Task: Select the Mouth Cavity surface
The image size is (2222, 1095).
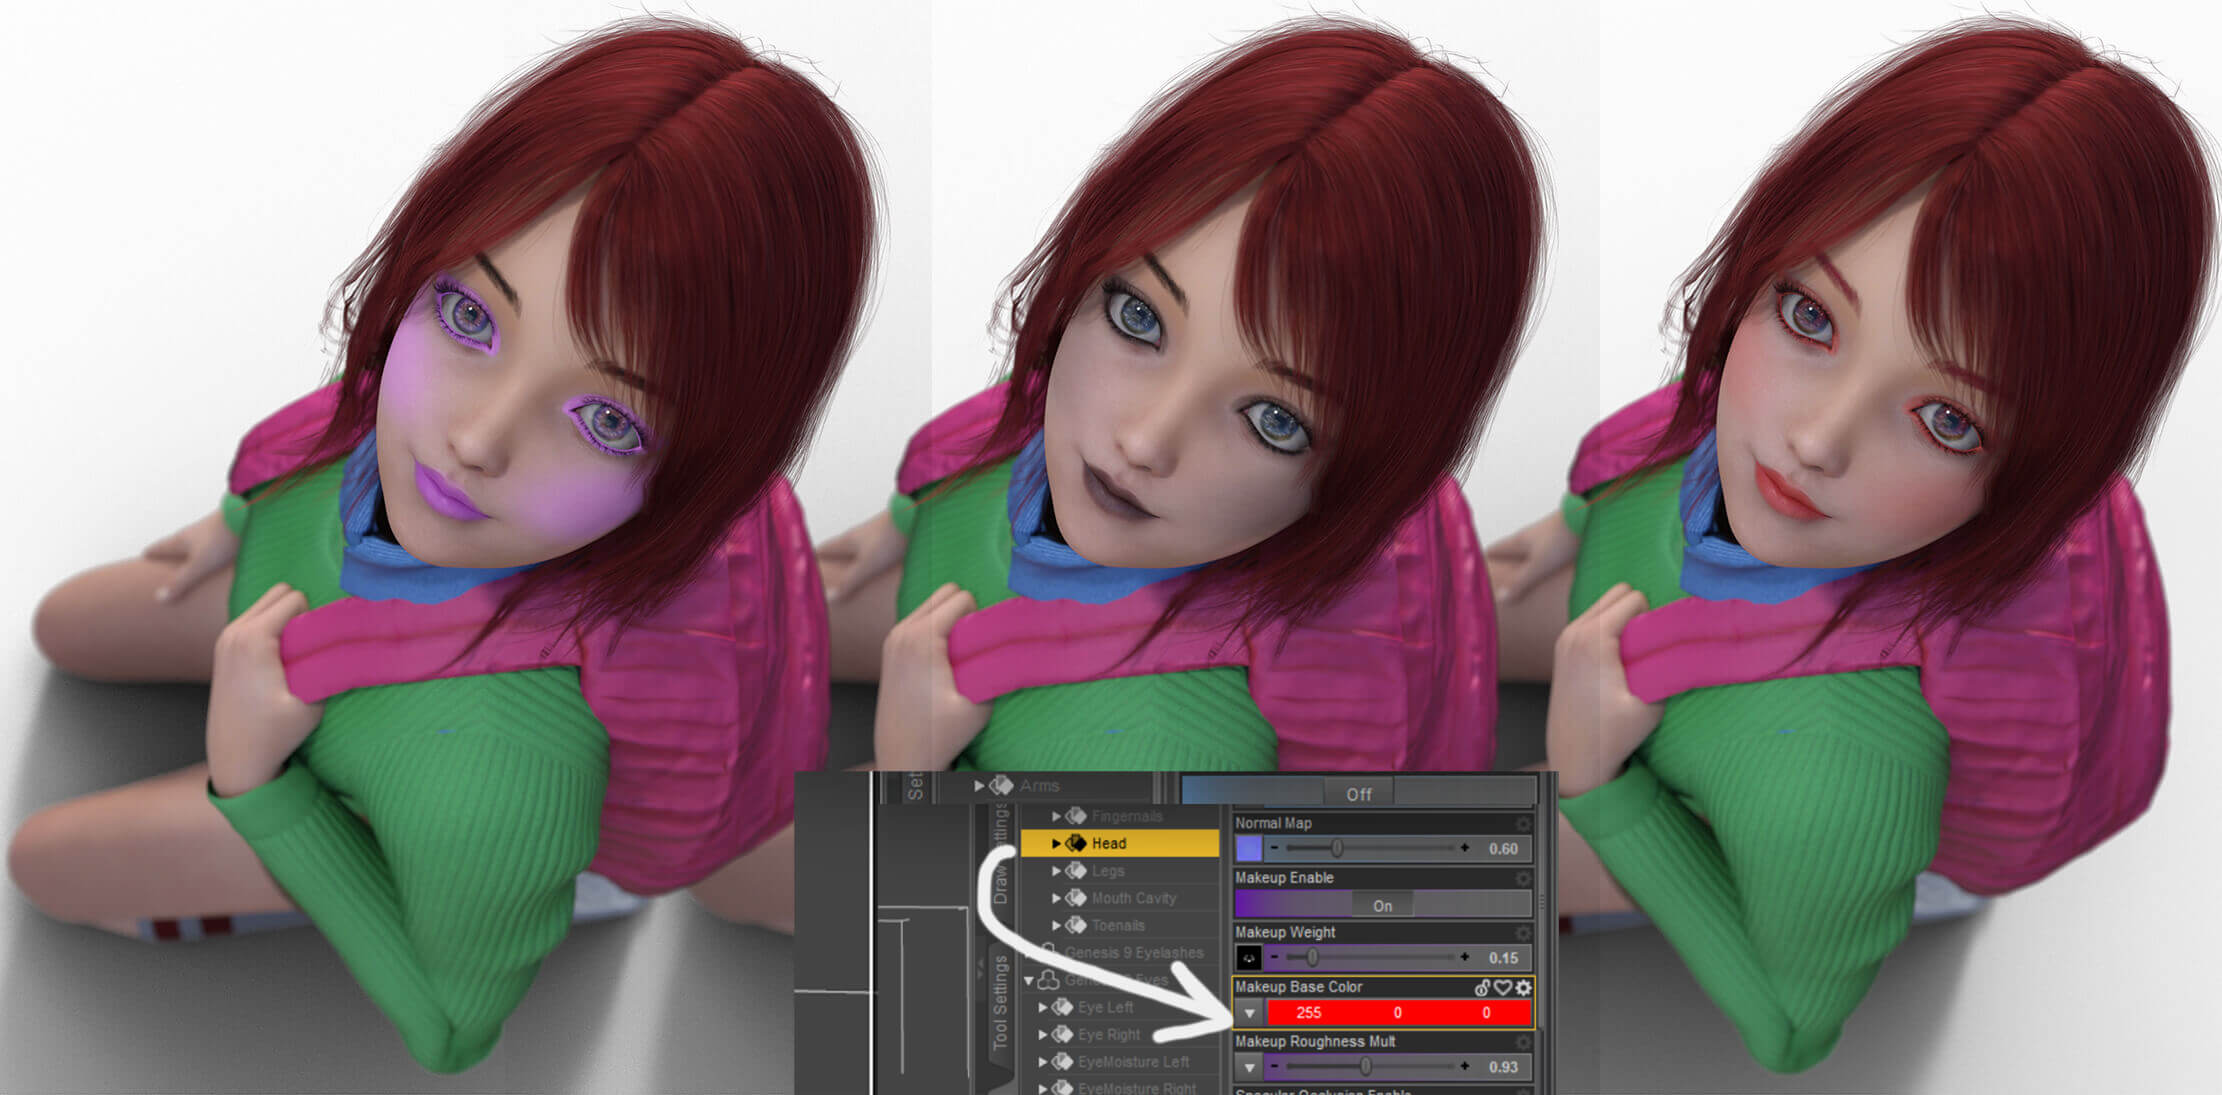Action: (1133, 898)
